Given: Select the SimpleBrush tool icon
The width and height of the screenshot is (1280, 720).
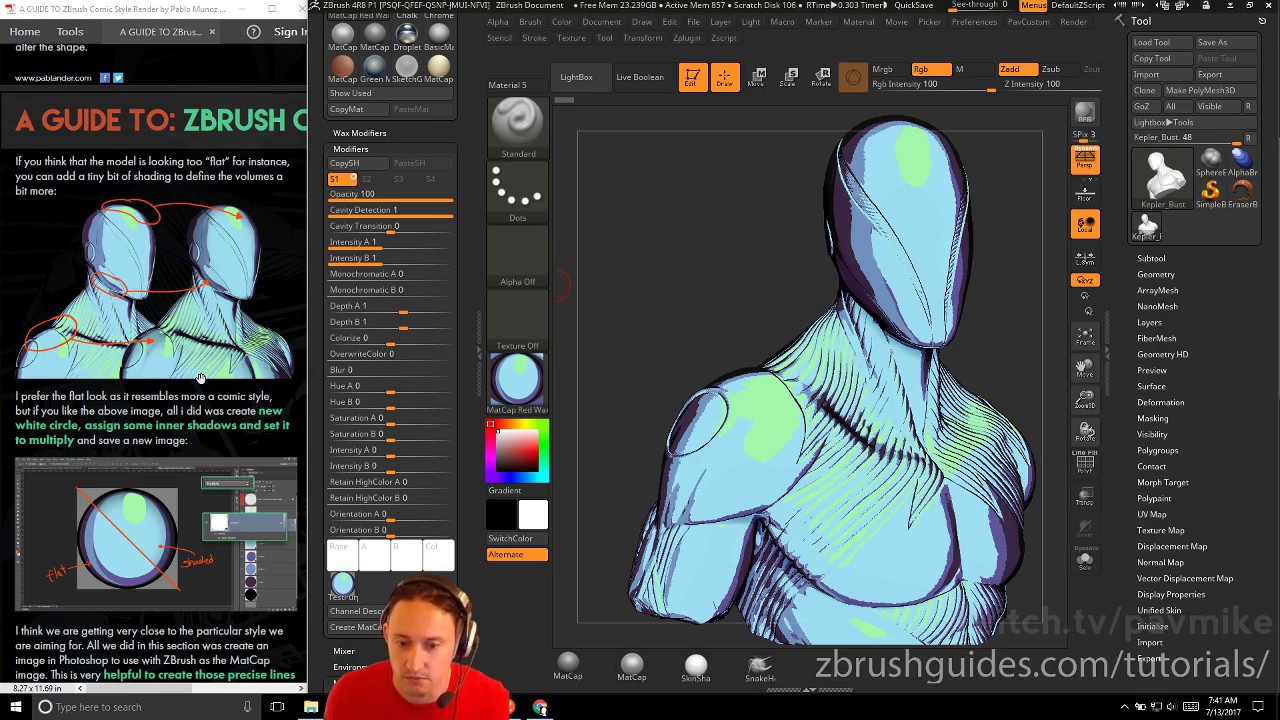Looking at the screenshot, I should point(1211,192).
